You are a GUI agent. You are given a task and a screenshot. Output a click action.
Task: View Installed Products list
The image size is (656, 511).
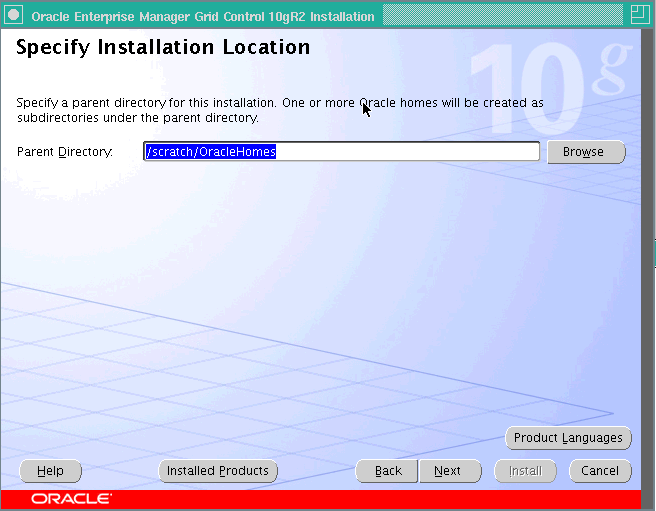217,471
